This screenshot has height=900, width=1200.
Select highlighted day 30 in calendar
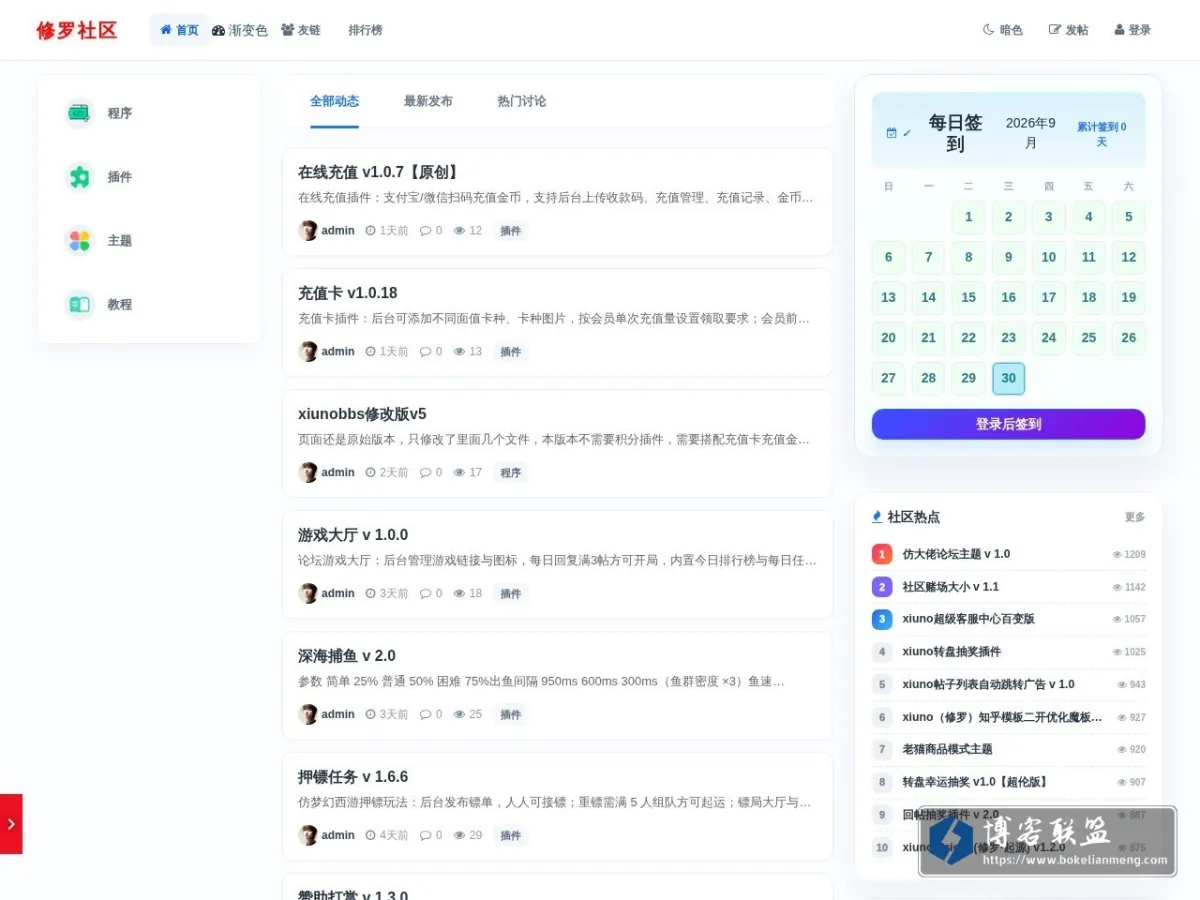[x=1008, y=378]
